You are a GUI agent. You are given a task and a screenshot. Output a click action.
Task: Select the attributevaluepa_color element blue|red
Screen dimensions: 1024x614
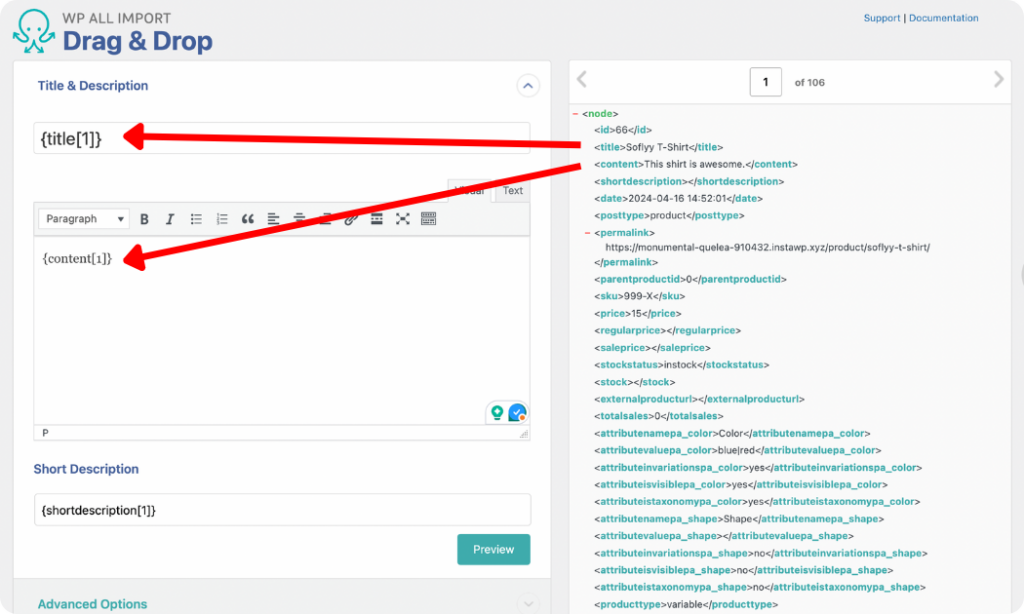coord(738,450)
